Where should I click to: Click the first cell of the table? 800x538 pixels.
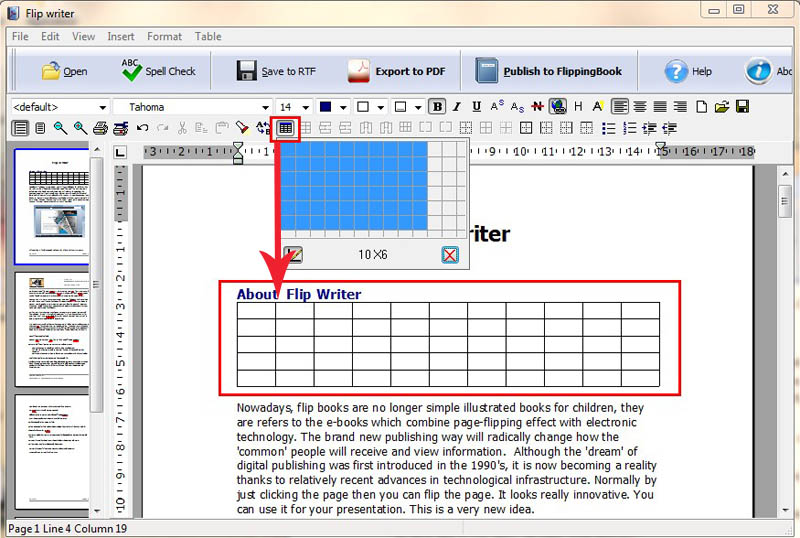click(256, 311)
